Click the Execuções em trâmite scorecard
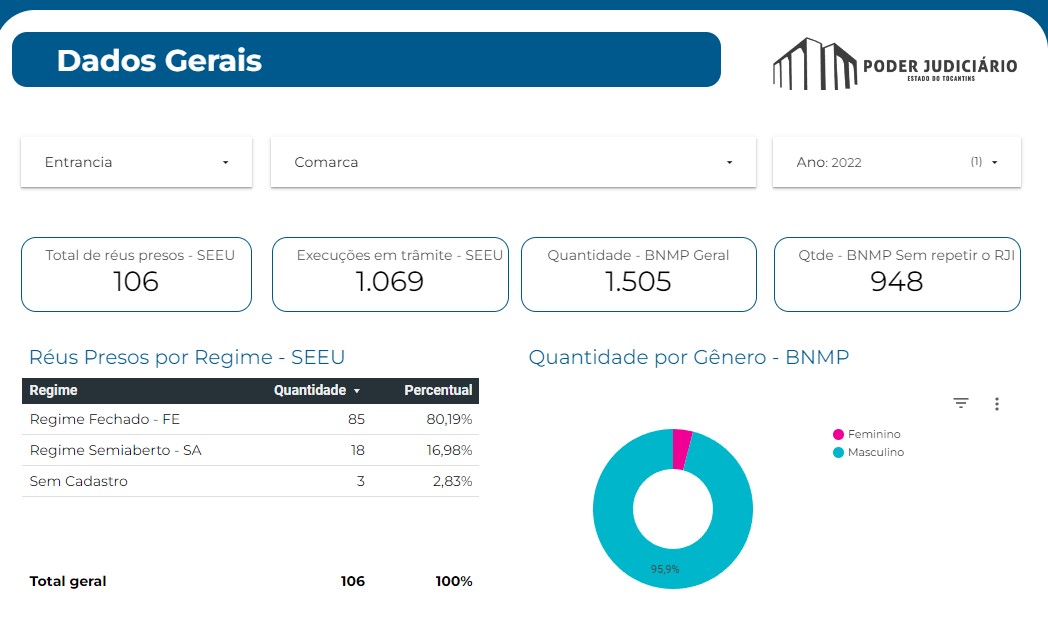The image size is (1048, 628). click(x=390, y=274)
